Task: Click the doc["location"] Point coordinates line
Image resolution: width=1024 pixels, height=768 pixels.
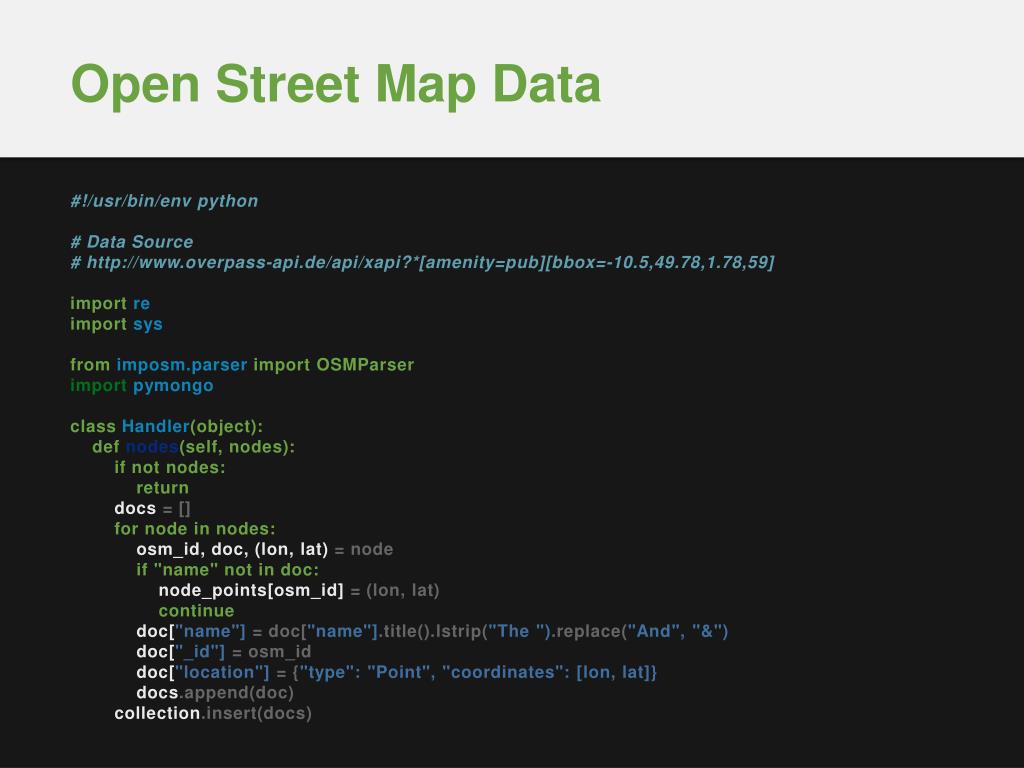Action: coord(396,673)
